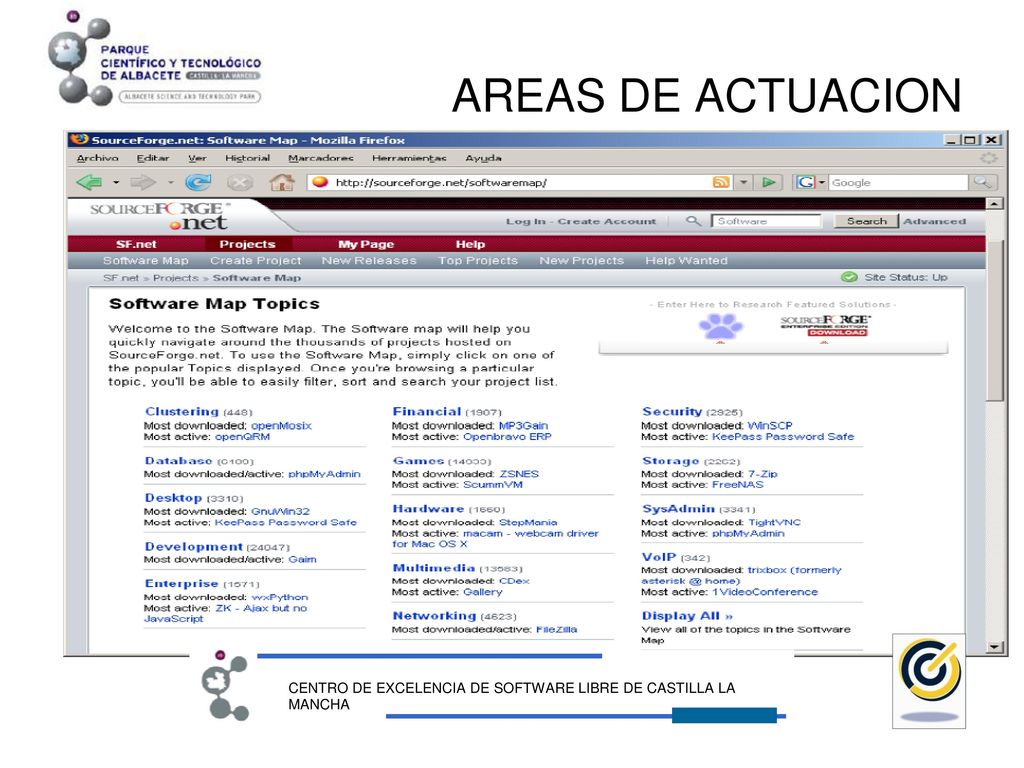Click the orange RSS feed icon
Screen dimensions: 1024x768
721,182
